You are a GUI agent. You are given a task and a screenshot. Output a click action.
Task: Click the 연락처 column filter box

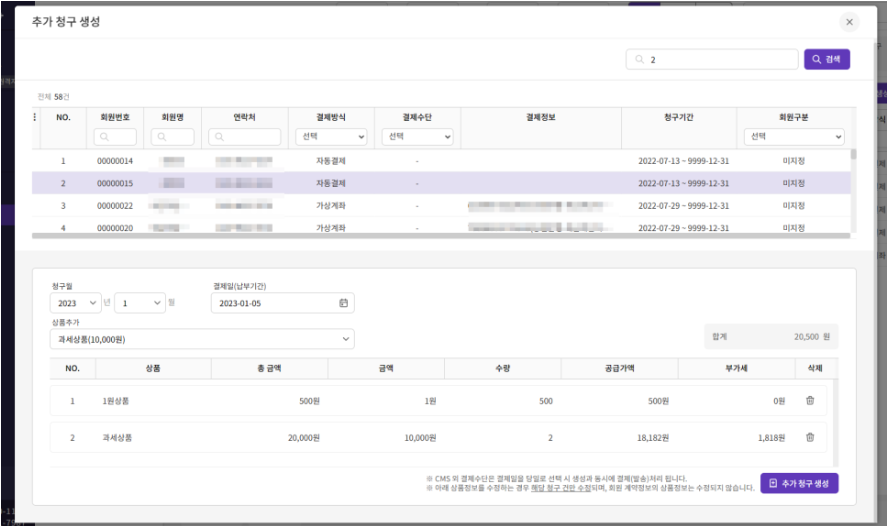pos(244,137)
